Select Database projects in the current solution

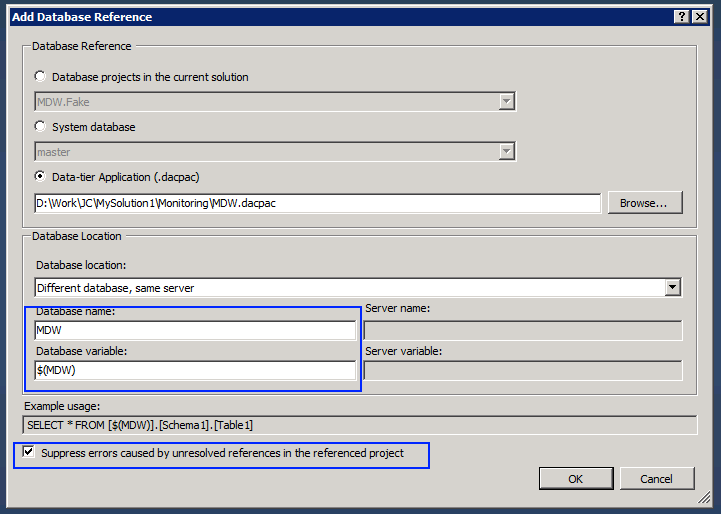40,76
